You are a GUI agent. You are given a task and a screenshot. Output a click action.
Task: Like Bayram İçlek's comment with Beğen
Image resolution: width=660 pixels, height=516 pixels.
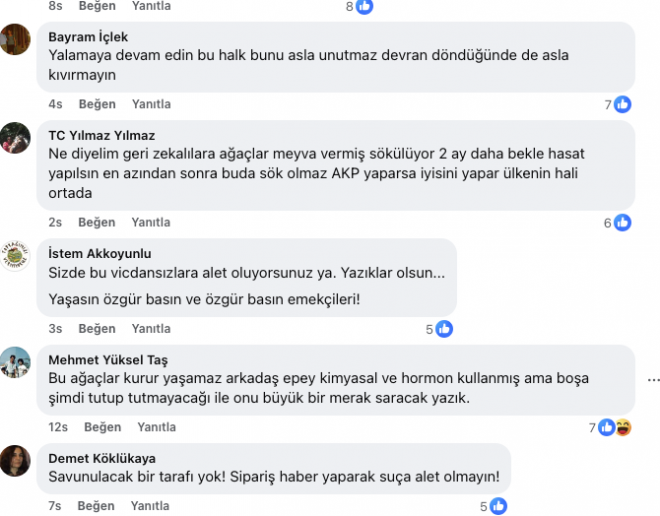(97, 105)
